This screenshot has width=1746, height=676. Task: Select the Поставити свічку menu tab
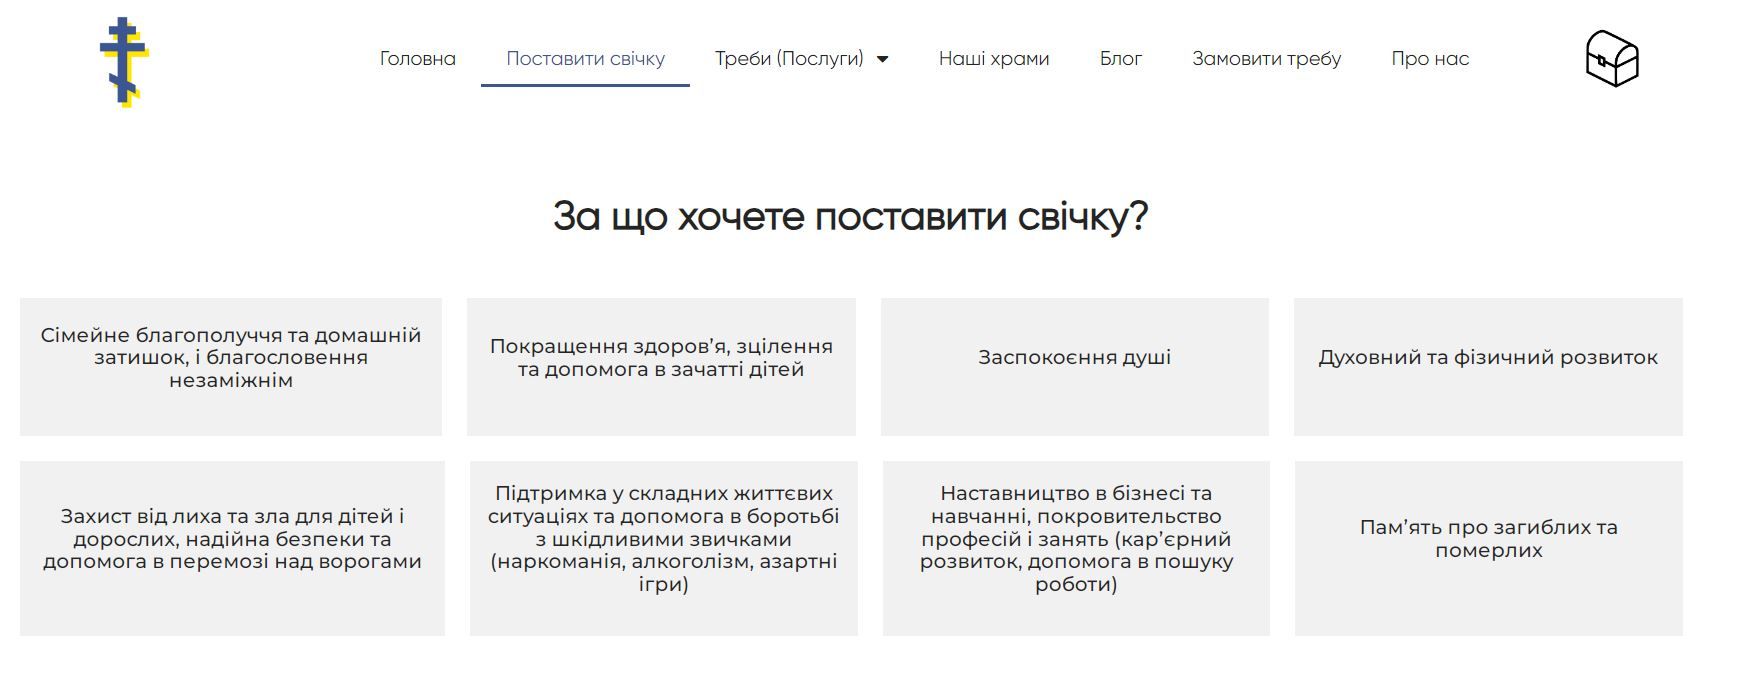[585, 59]
